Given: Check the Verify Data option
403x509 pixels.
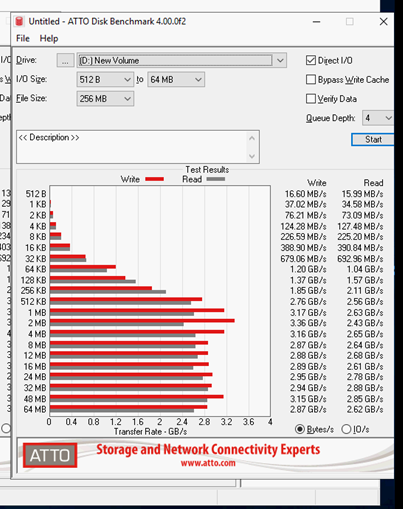Looking at the screenshot, I should pyautogui.click(x=311, y=99).
